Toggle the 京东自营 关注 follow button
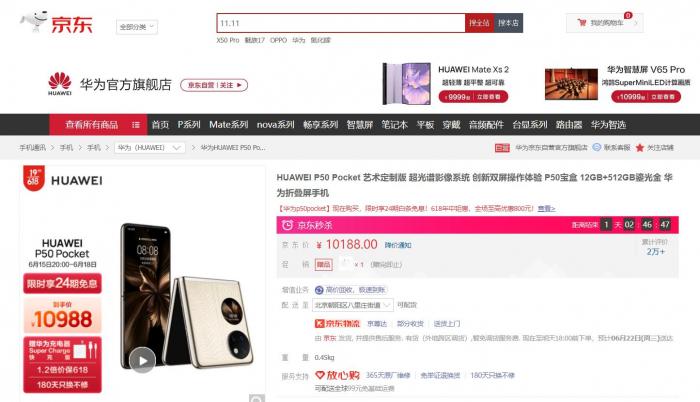Screen dimensions: 700x402 pyautogui.click(x=214, y=85)
